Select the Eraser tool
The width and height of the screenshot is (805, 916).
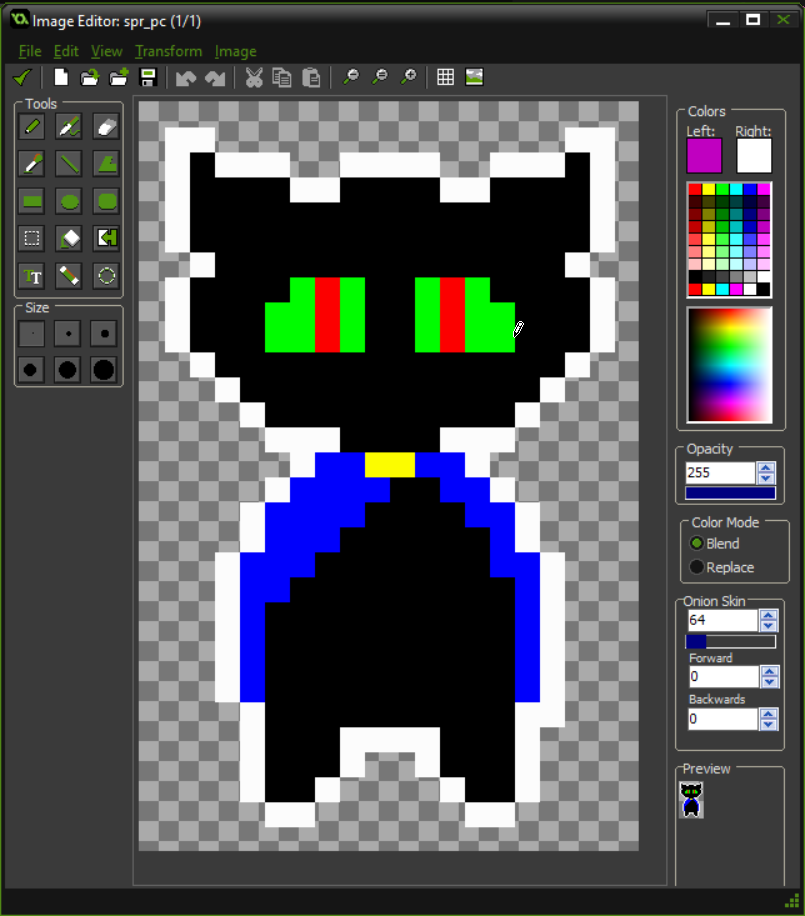point(106,127)
